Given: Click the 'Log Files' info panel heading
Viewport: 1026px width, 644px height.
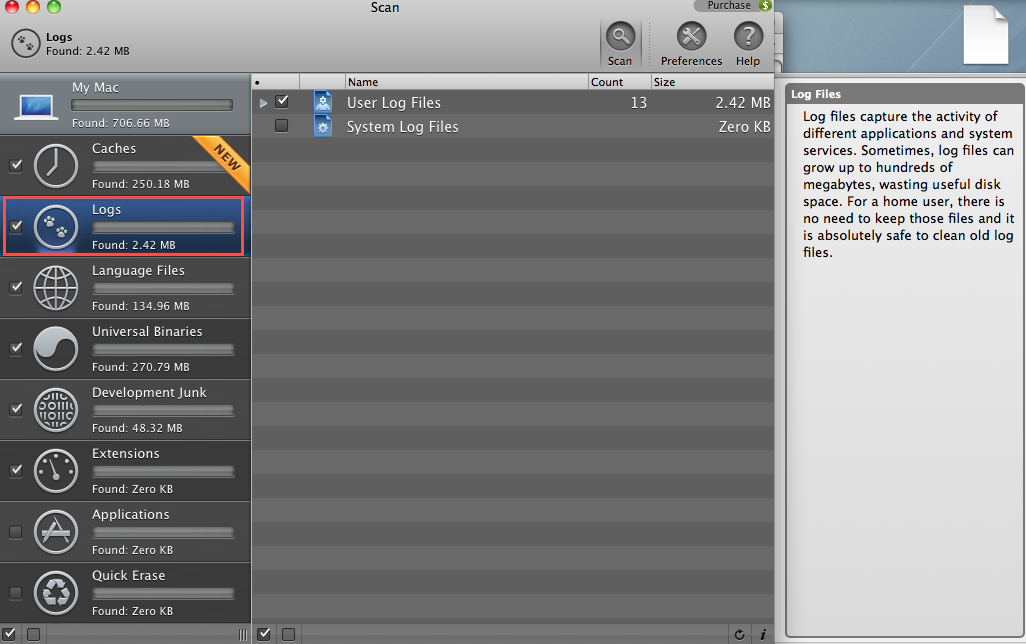Looking at the screenshot, I should pyautogui.click(x=816, y=94).
